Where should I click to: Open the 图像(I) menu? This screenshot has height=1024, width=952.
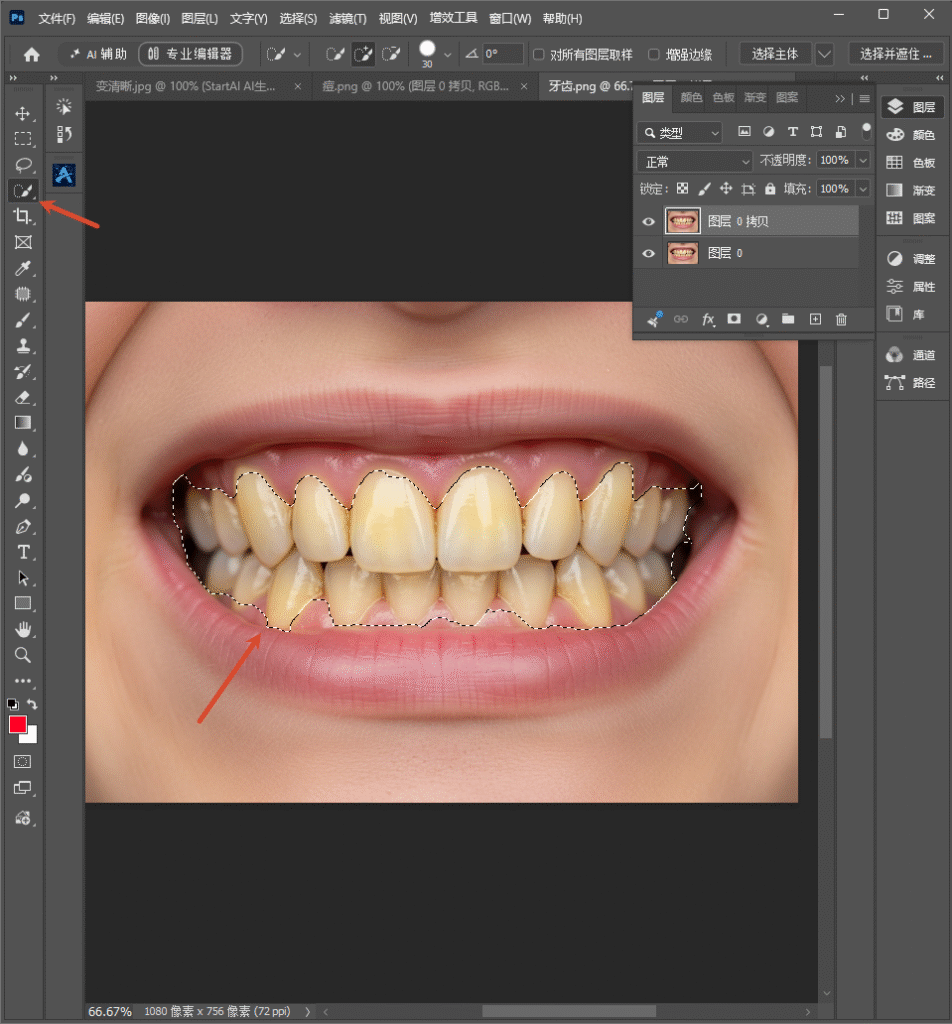pyautogui.click(x=153, y=18)
